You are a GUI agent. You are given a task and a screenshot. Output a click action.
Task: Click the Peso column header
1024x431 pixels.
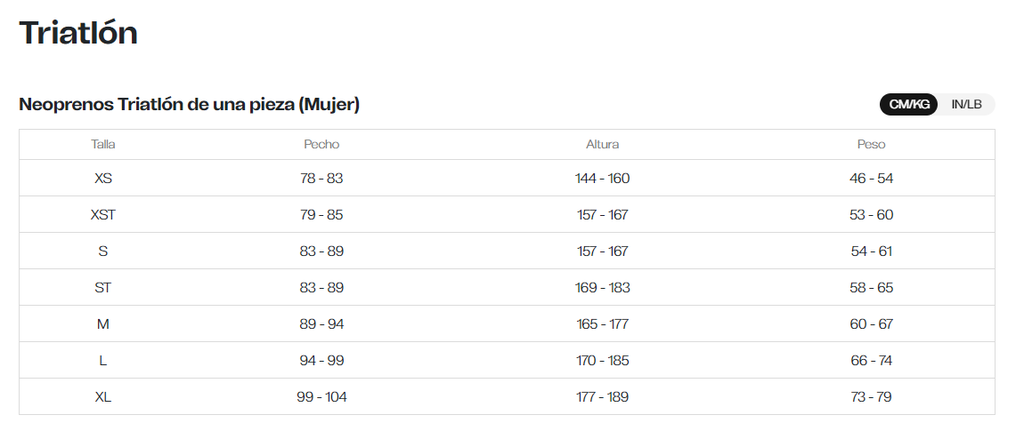click(x=871, y=144)
